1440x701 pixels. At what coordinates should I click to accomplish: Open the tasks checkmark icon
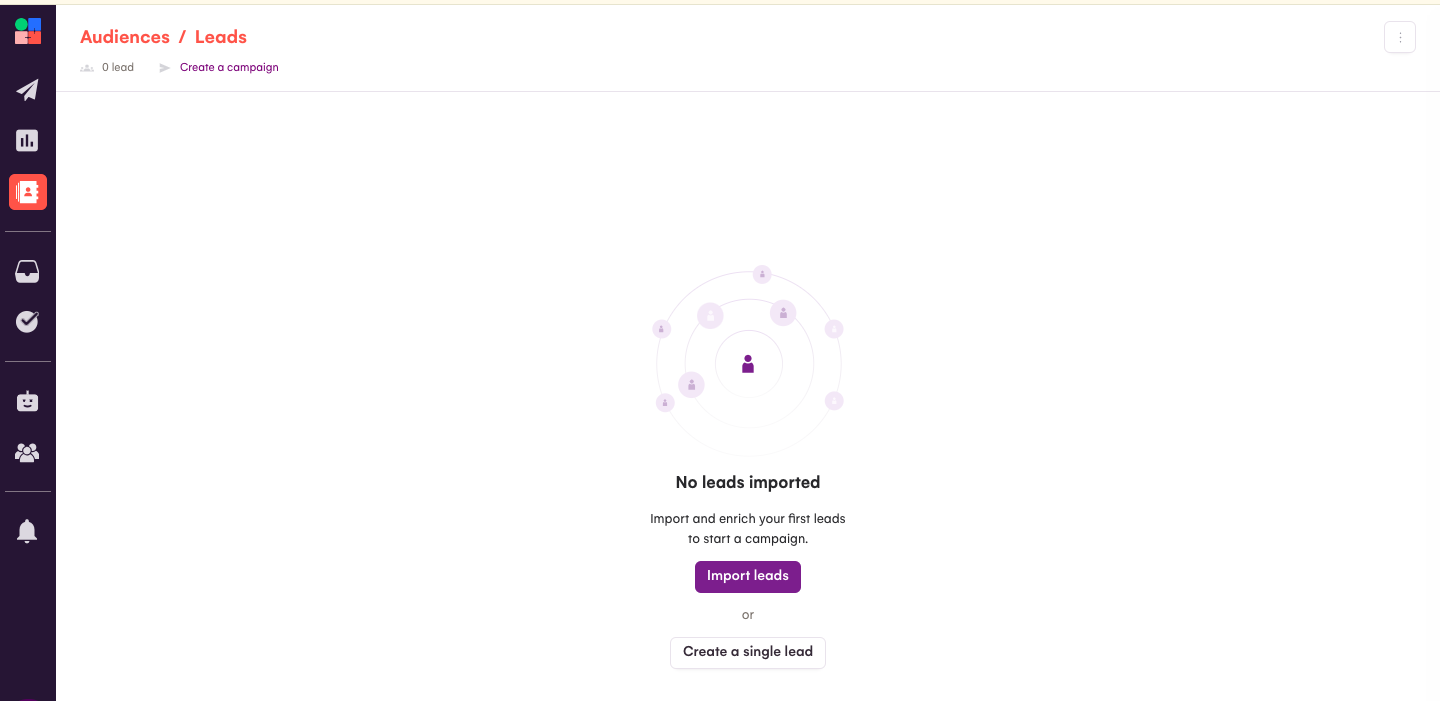28,321
